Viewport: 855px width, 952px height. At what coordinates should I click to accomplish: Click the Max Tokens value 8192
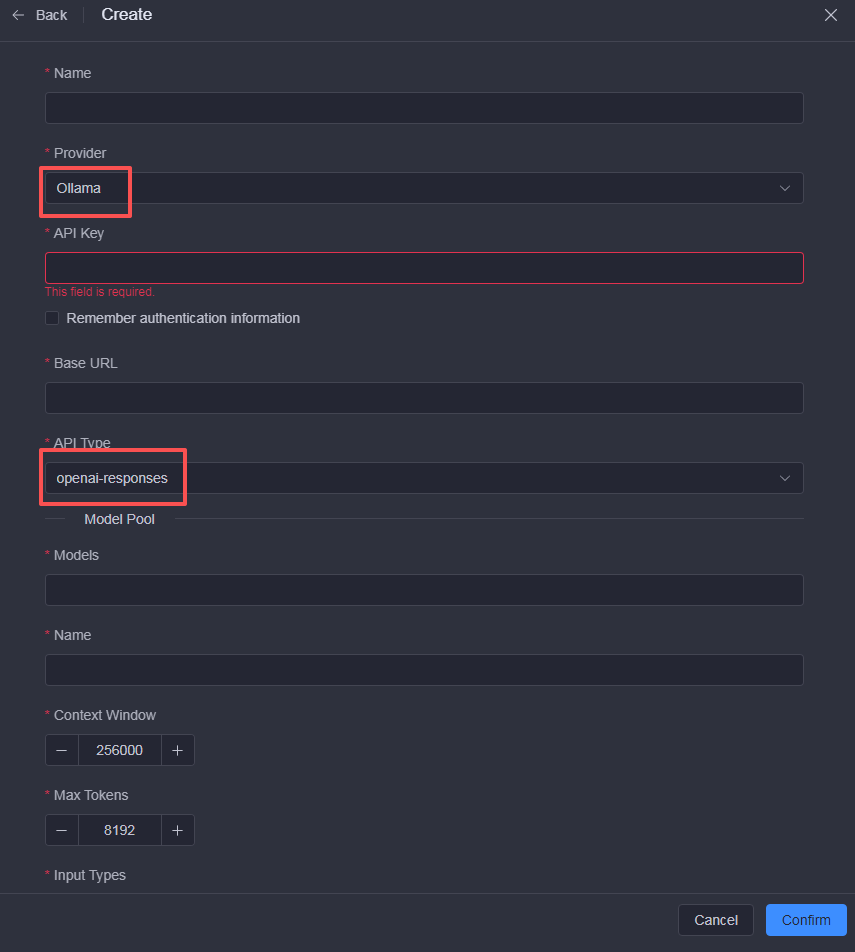(119, 830)
